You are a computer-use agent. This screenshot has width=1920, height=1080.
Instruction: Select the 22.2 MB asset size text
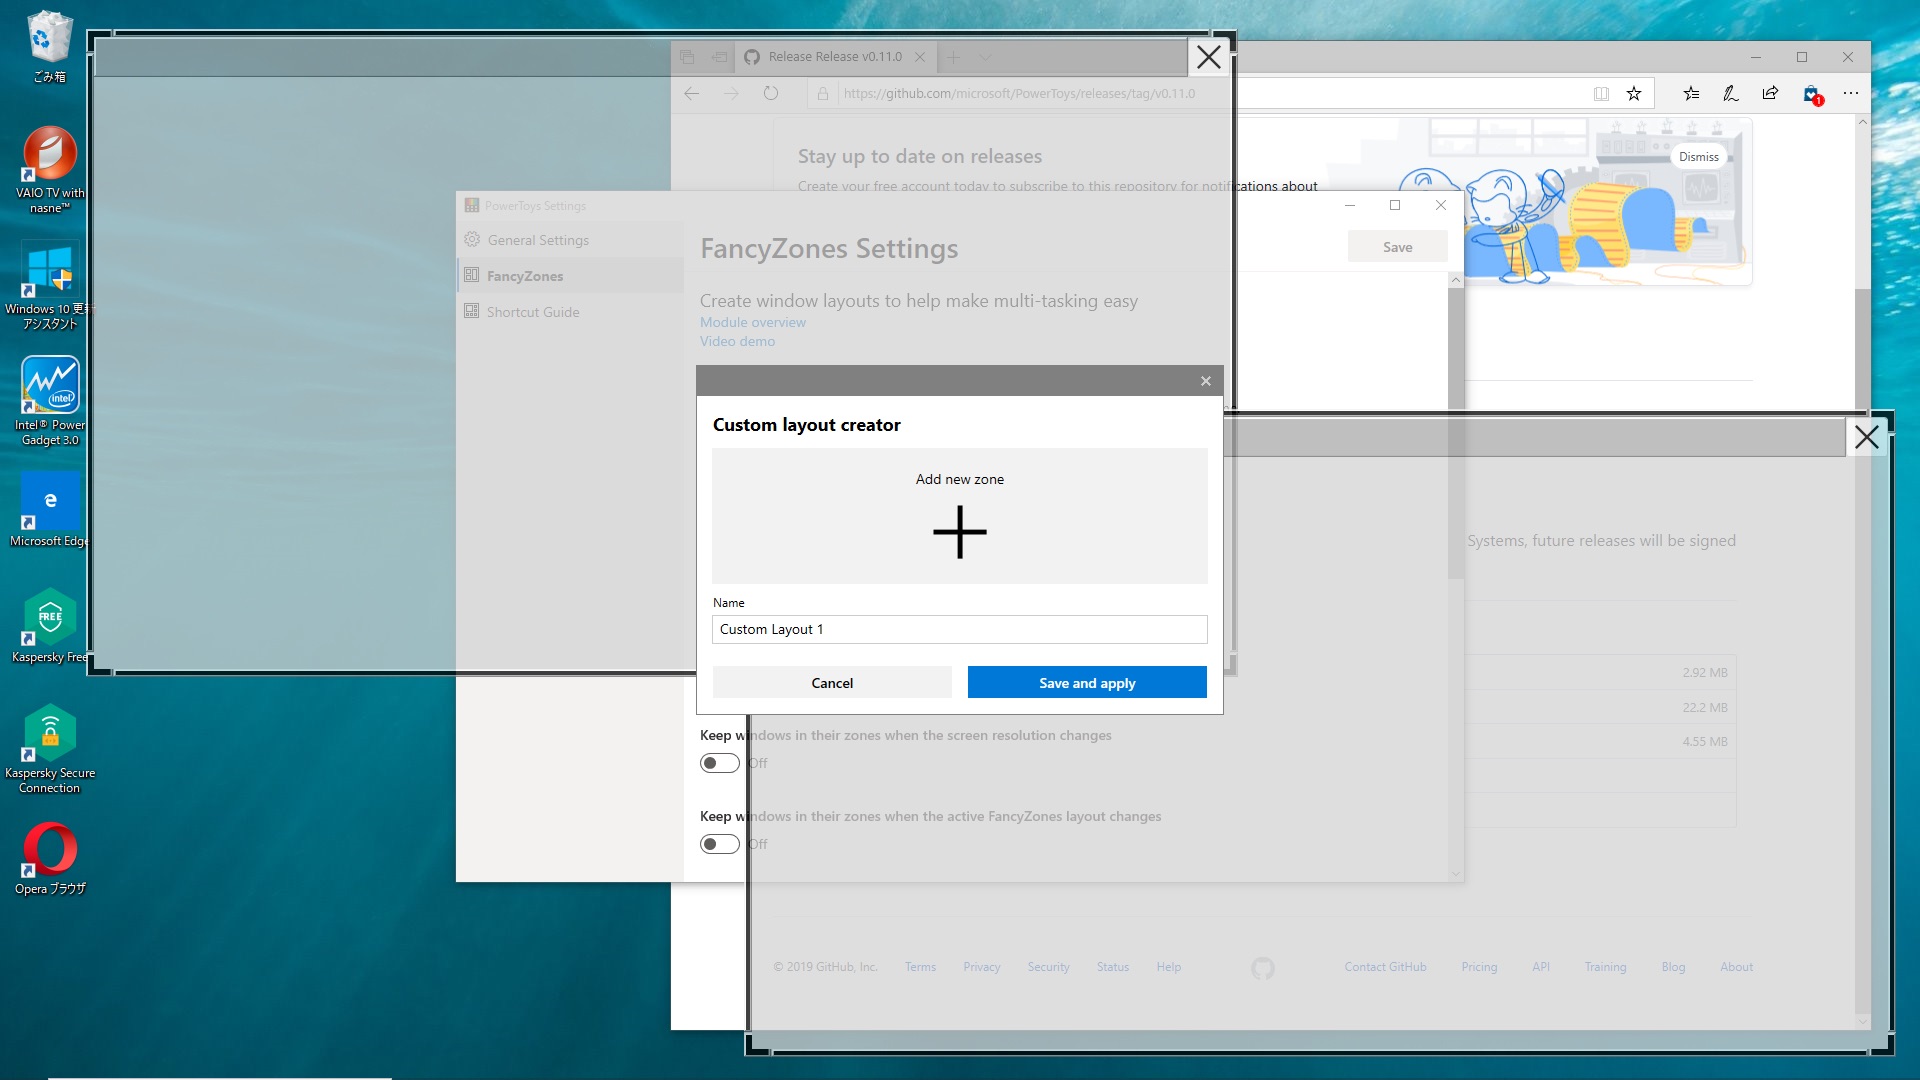coord(1704,708)
